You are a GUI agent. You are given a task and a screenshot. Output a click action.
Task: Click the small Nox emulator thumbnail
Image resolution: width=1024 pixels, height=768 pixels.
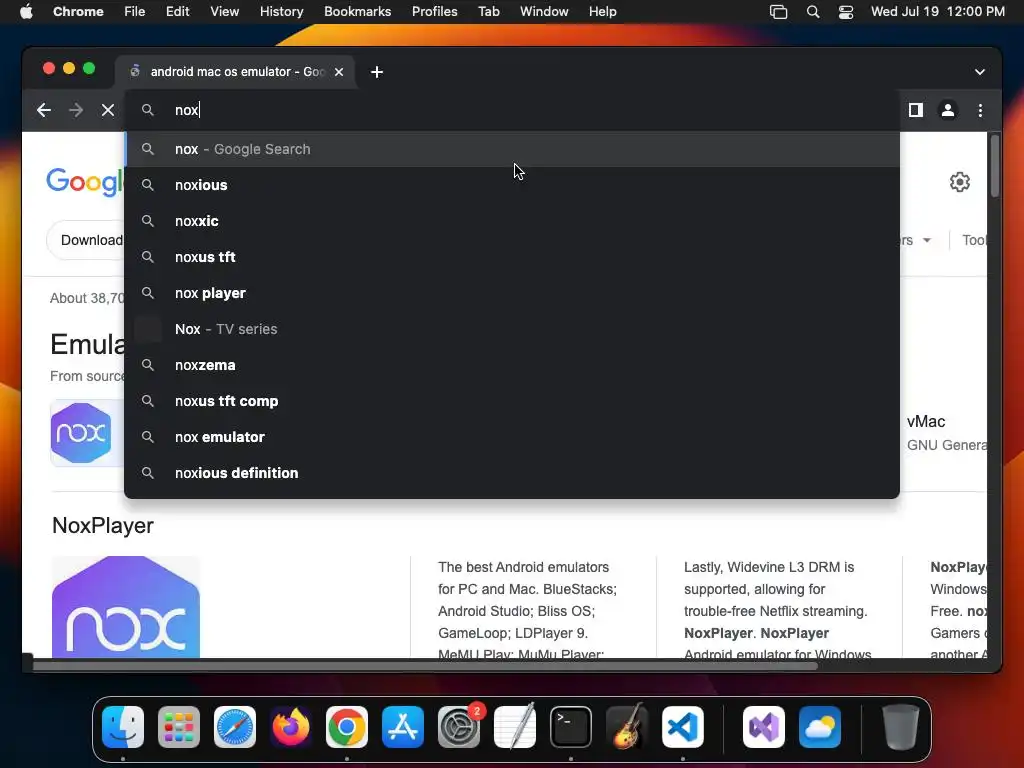coord(81,432)
